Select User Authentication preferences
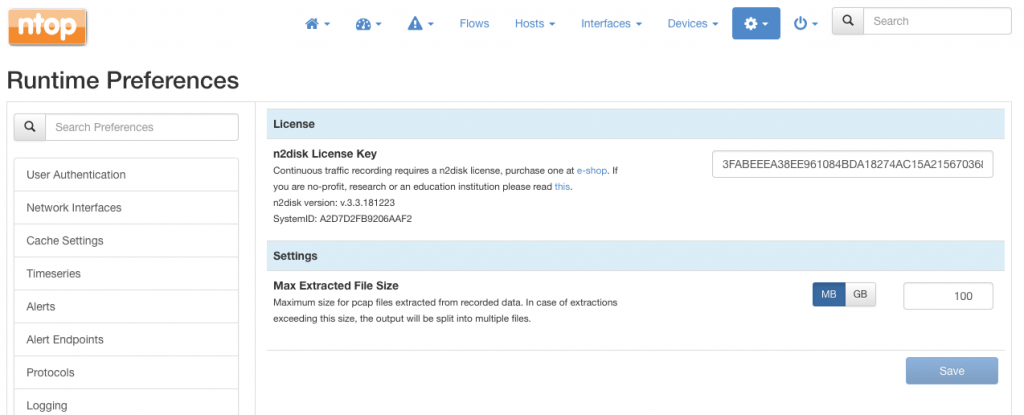The height and width of the screenshot is (415, 1024). point(126,174)
